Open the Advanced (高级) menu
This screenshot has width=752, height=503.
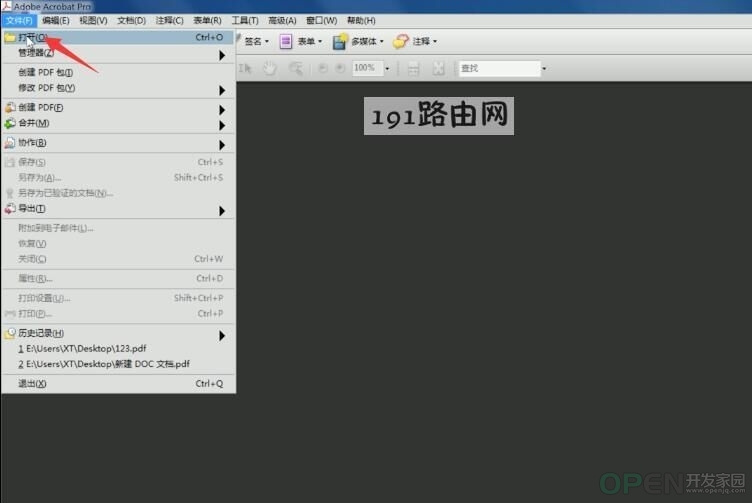[282, 21]
